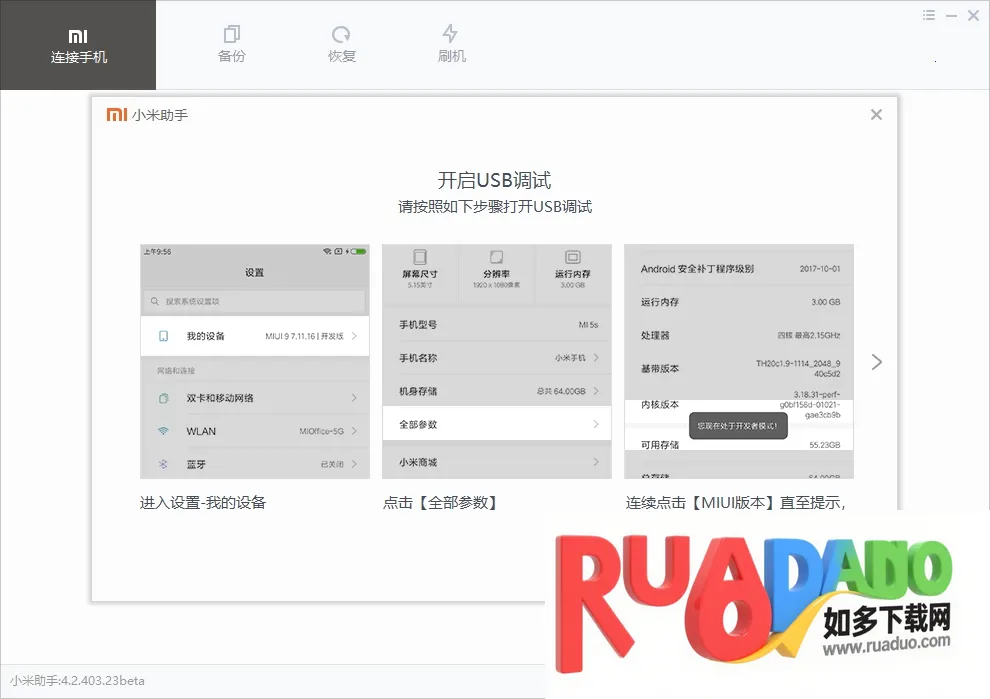Click the Mi logo in dialog title
The height and width of the screenshot is (699, 990).
click(x=116, y=115)
